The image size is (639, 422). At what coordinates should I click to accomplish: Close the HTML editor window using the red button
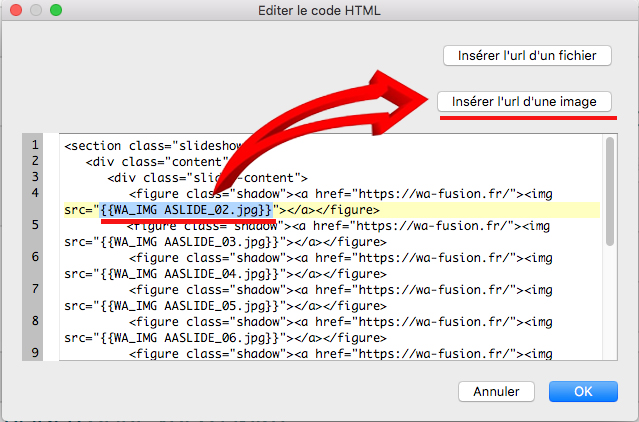tap(15, 9)
